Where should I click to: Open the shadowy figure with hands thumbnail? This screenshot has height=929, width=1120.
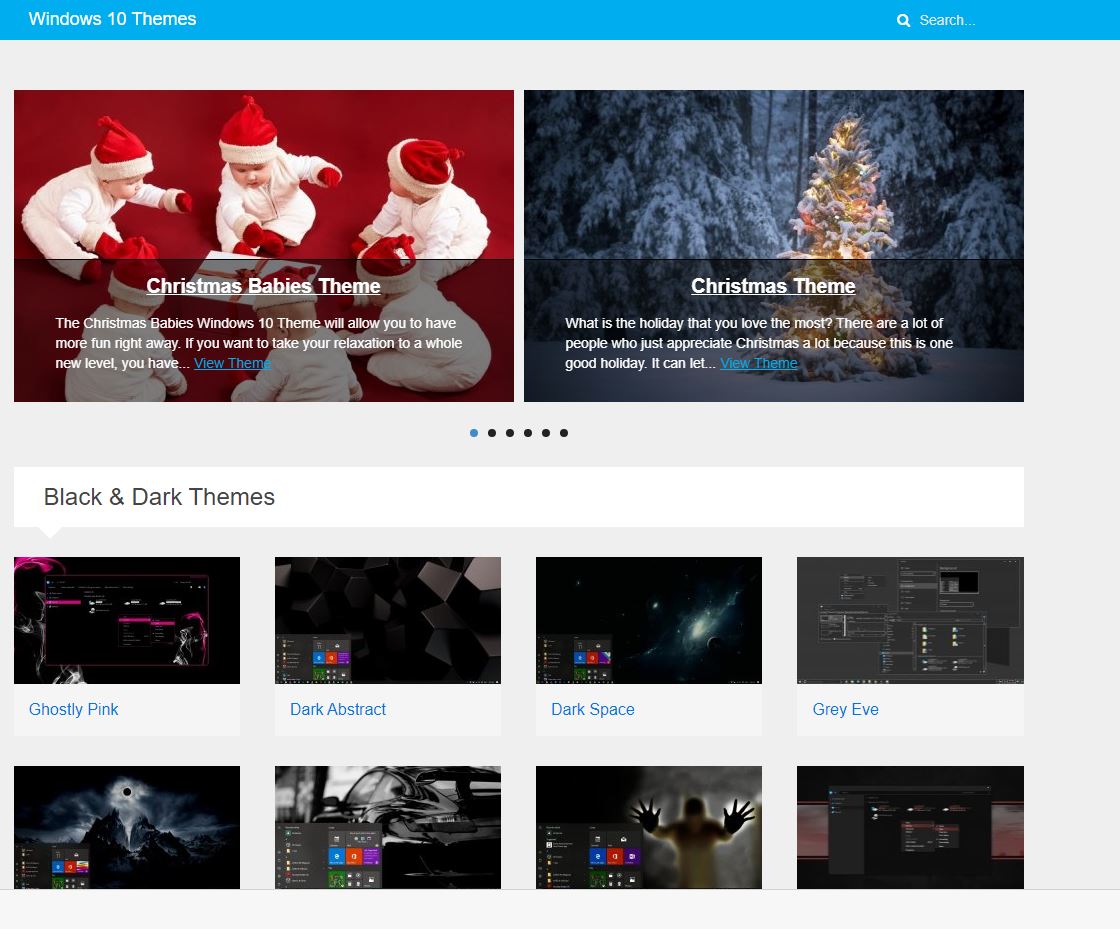[x=649, y=828]
